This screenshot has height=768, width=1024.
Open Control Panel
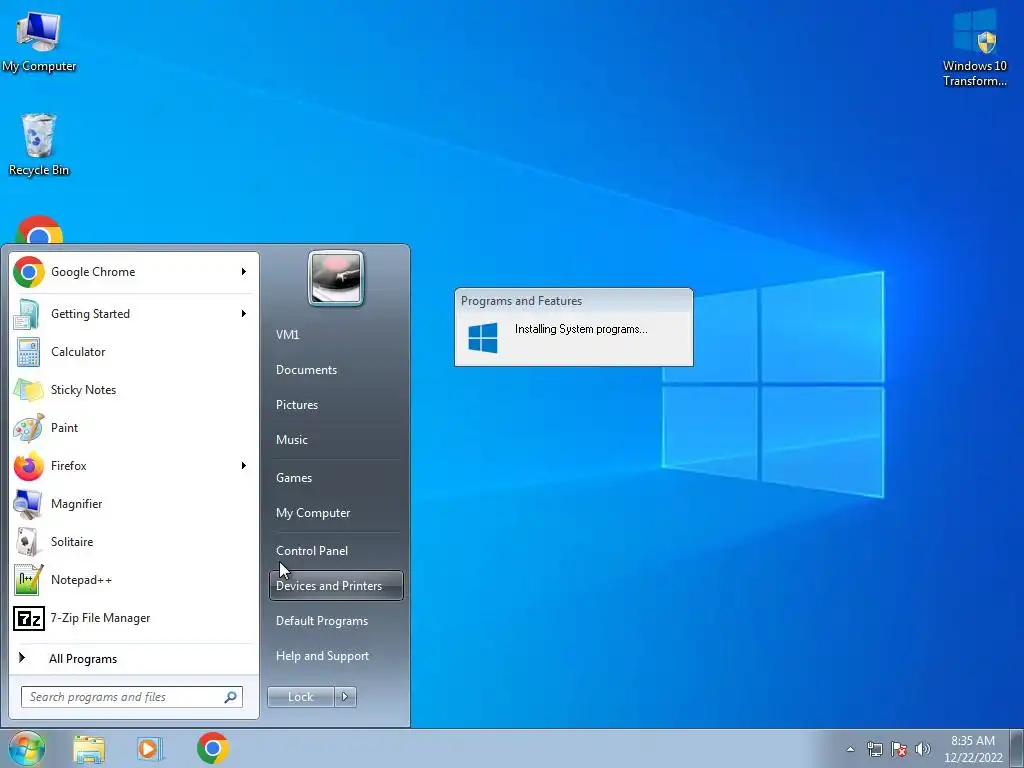[x=312, y=551]
